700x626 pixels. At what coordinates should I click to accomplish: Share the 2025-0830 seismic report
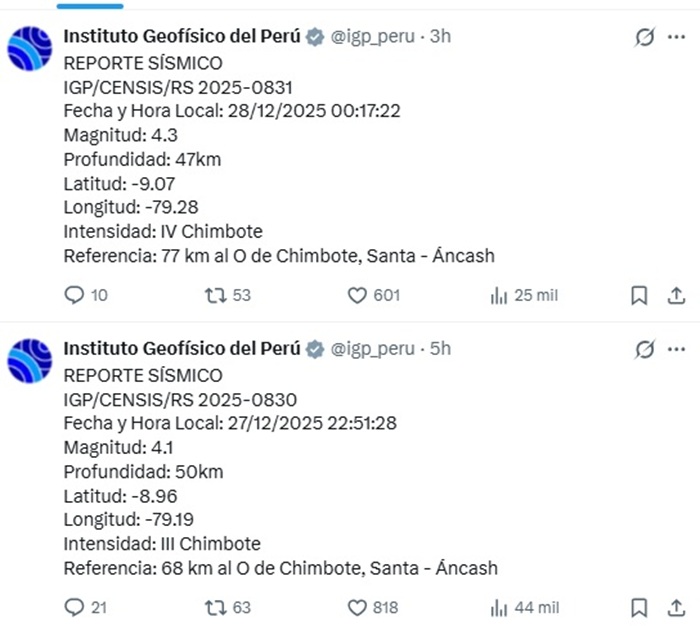point(676,607)
